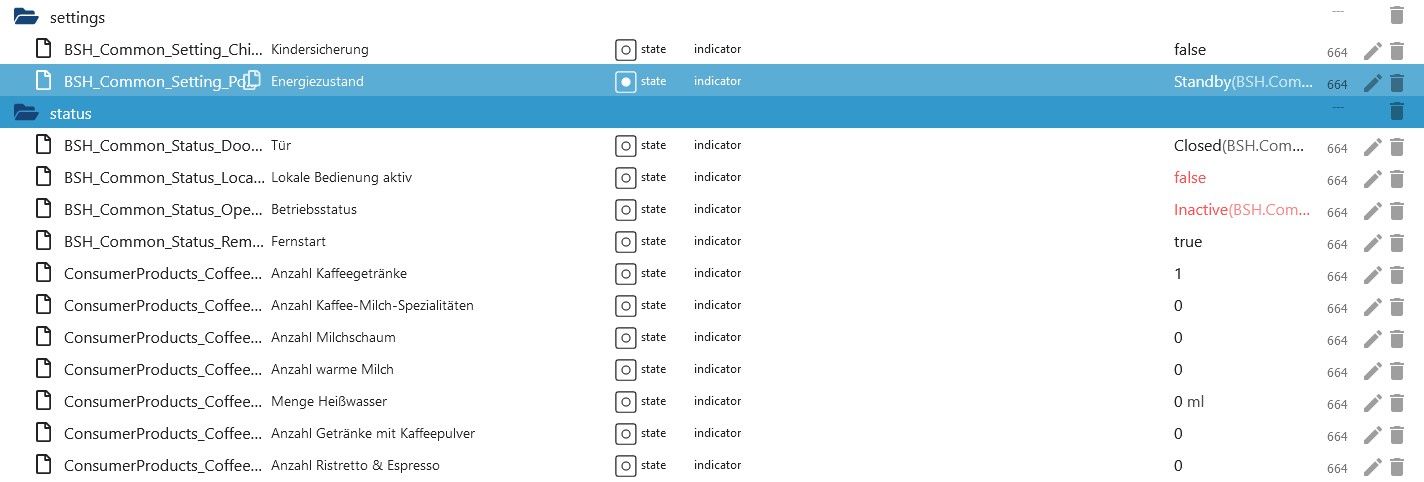
Task: Edit the Kindersicherung object with pencil icon
Action: (1372, 50)
